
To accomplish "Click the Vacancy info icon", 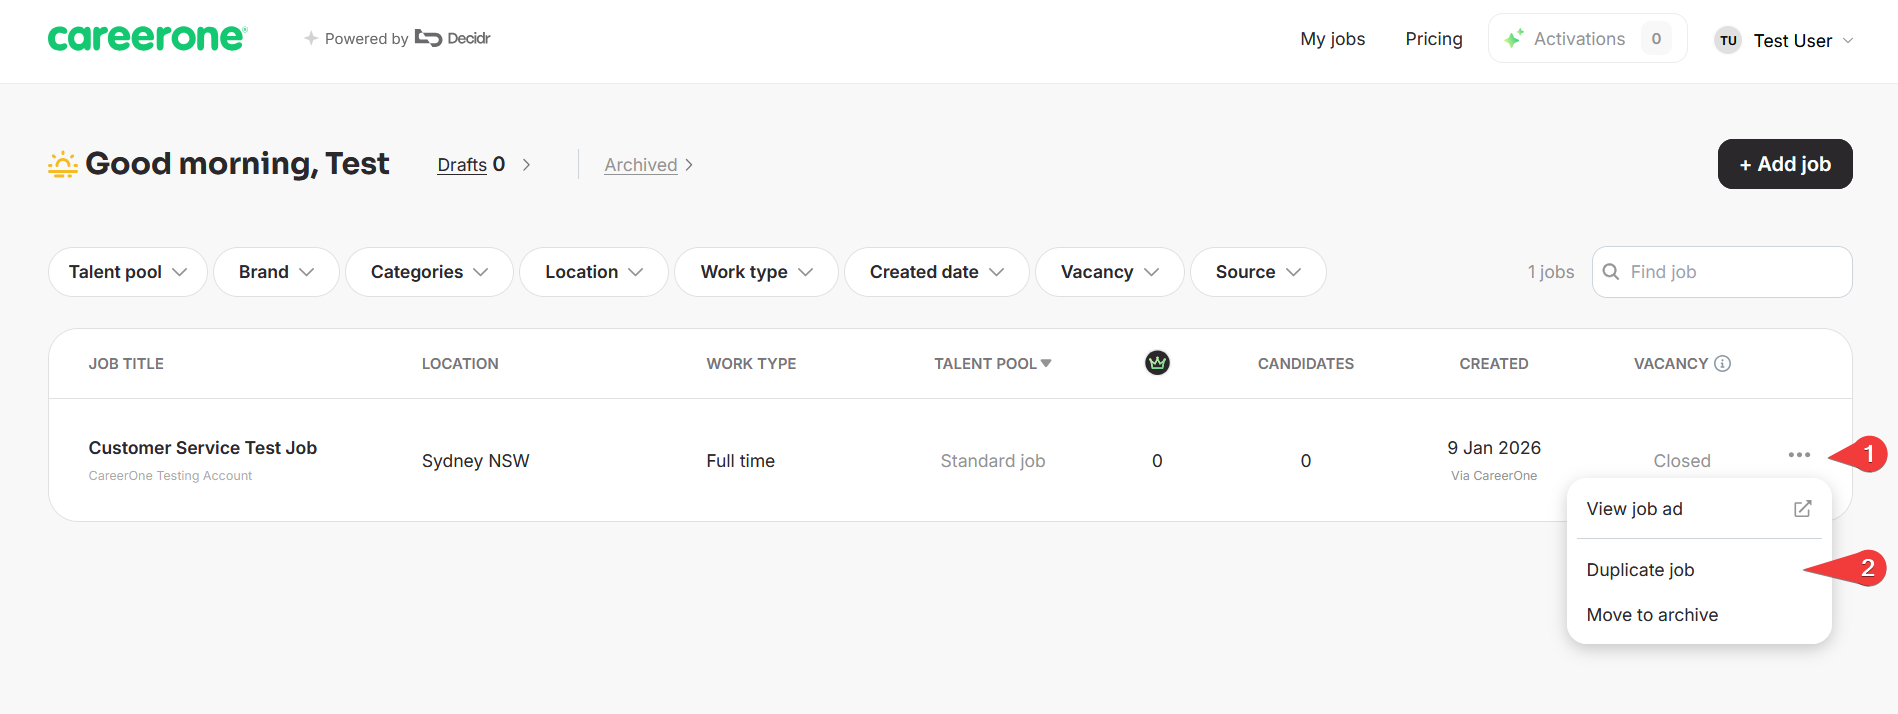I will click(1722, 364).
